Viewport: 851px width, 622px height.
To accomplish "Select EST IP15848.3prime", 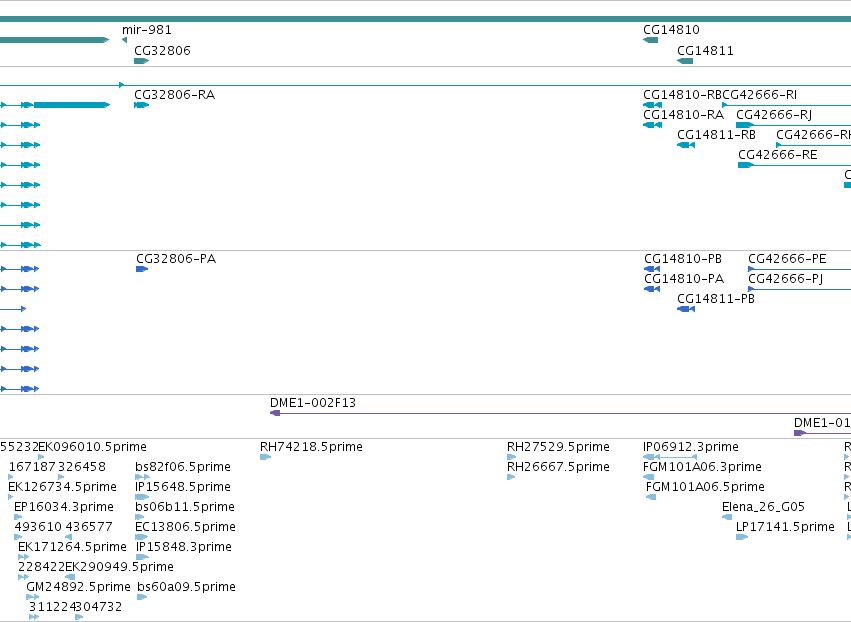I will point(183,547).
